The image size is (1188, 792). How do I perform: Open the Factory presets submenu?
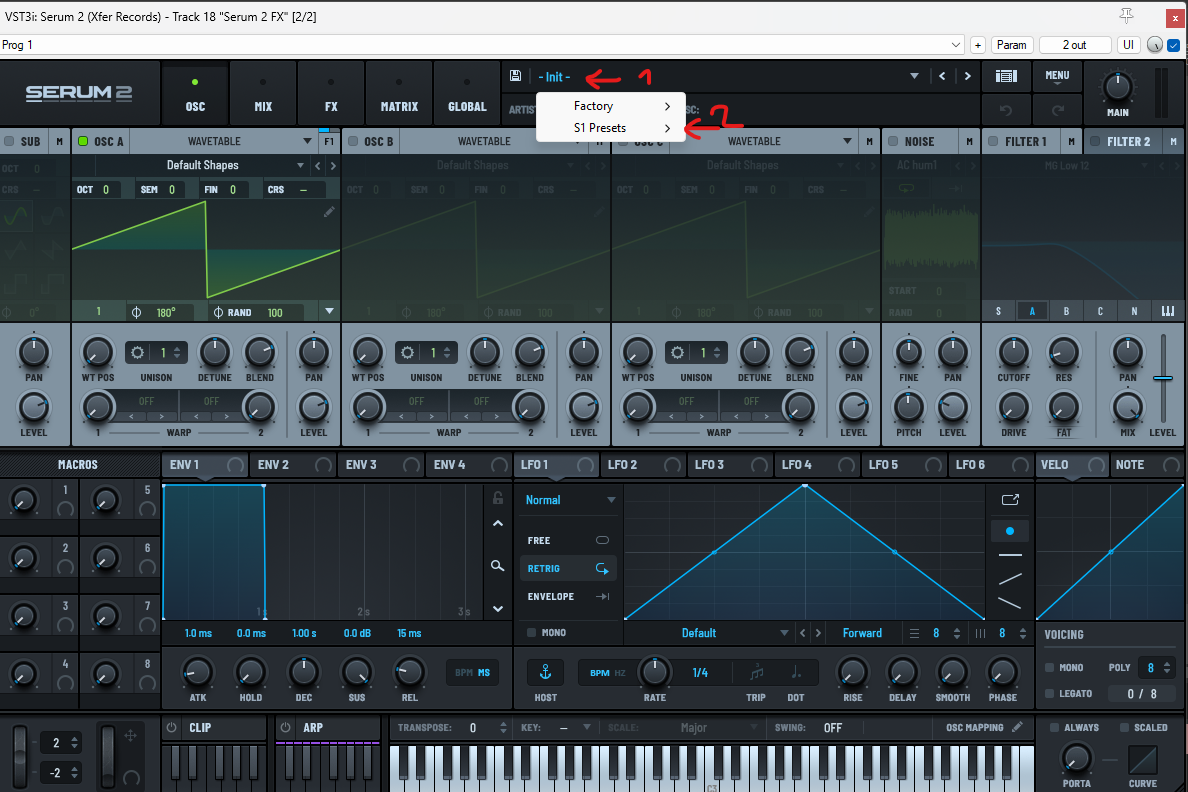click(x=611, y=106)
